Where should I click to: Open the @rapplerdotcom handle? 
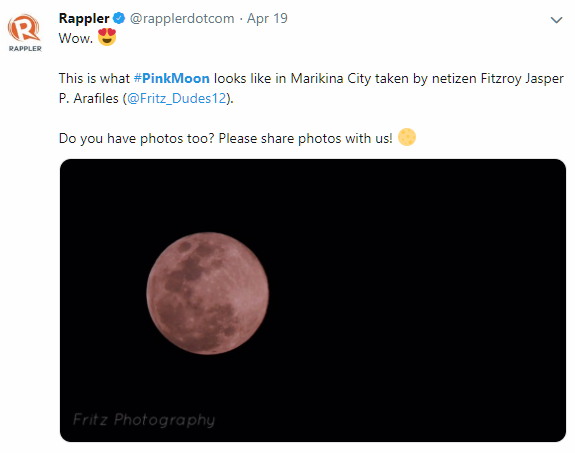click(x=182, y=18)
